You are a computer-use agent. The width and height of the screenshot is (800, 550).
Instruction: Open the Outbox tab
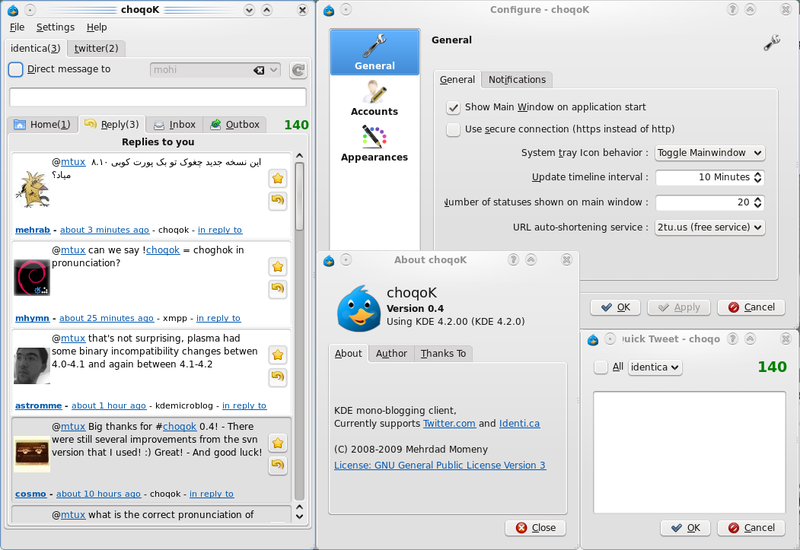click(x=235, y=124)
